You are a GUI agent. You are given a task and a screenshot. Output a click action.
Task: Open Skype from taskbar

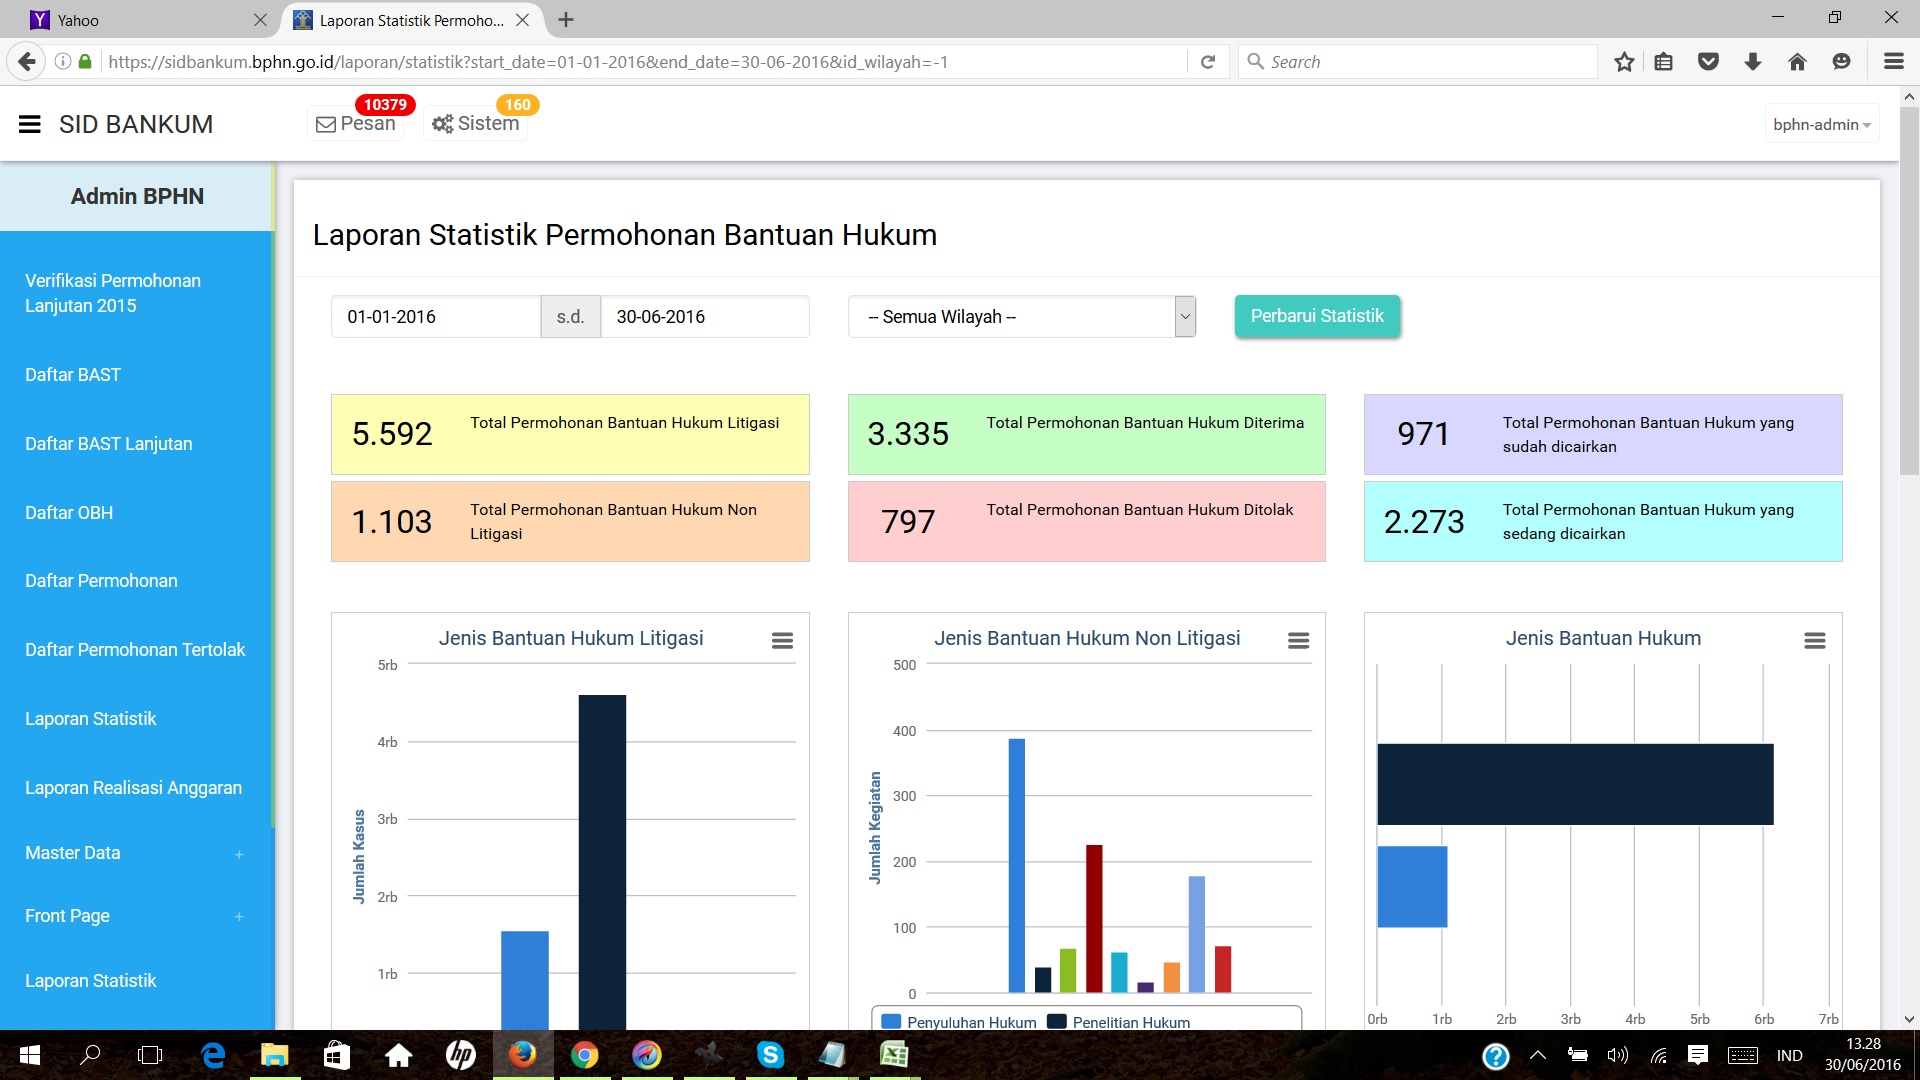770,1055
